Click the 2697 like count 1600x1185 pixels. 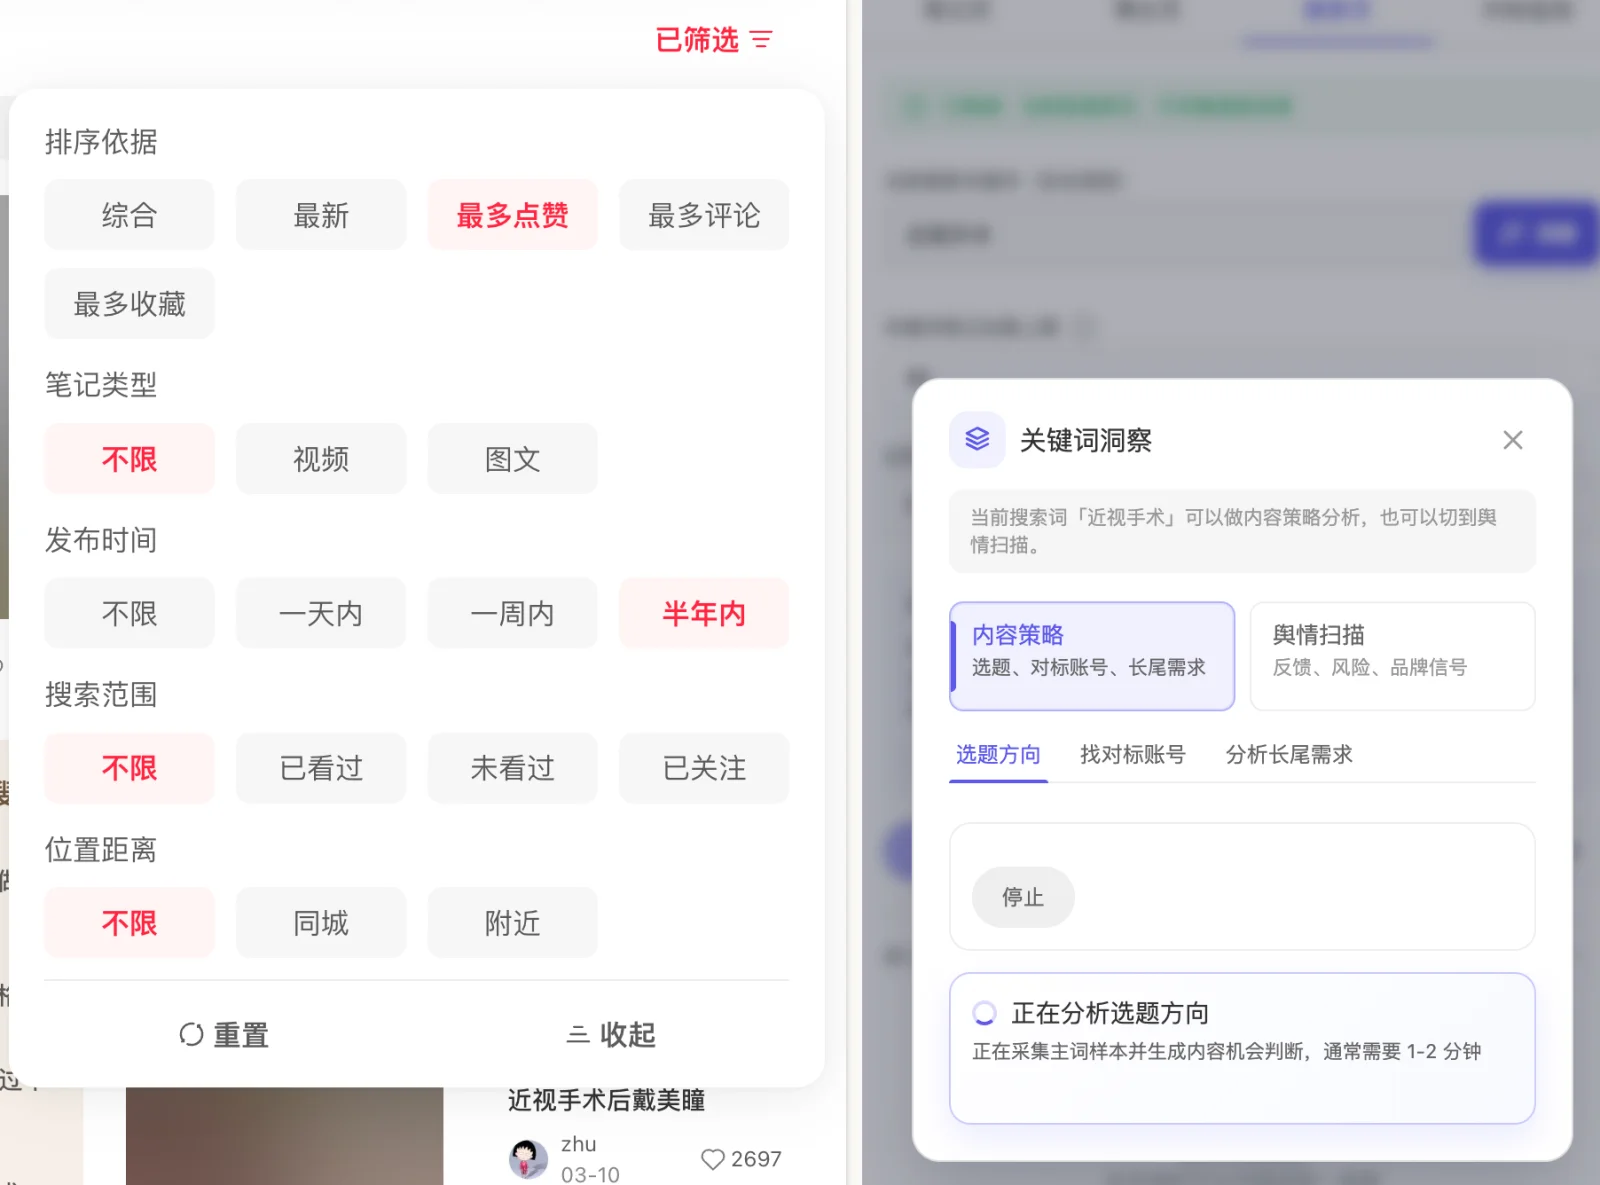tap(756, 1159)
